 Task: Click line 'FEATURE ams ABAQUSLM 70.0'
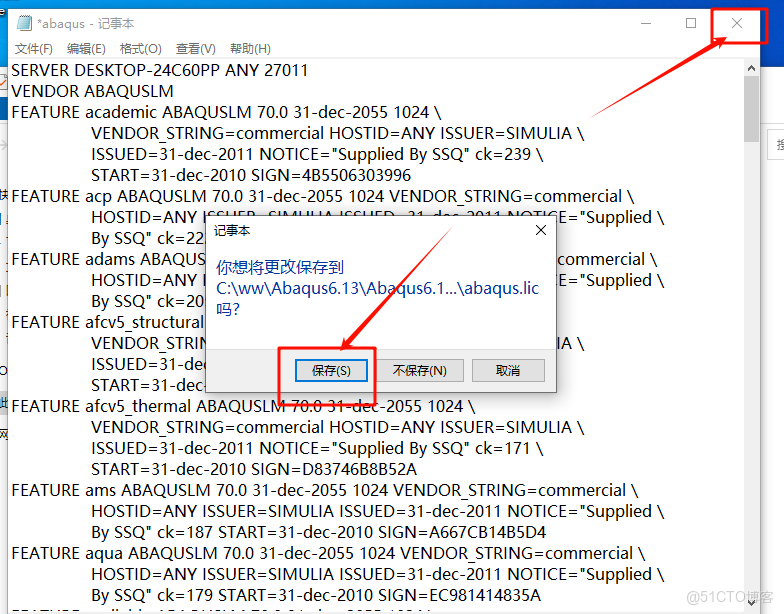[324, 490]
